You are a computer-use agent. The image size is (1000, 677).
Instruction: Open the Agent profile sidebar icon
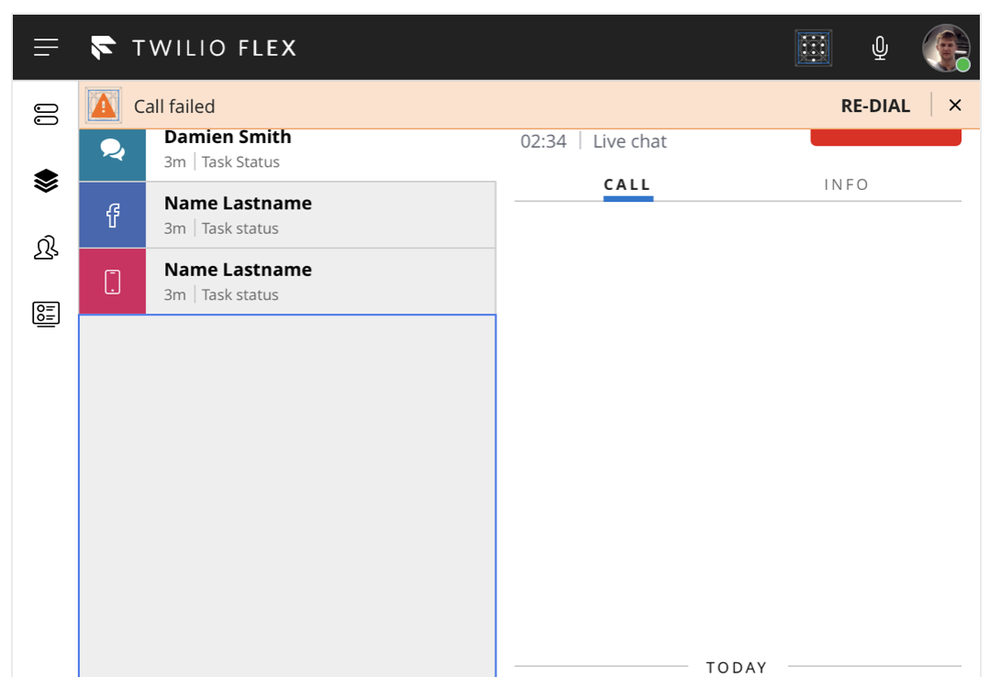tap(46, 313)
